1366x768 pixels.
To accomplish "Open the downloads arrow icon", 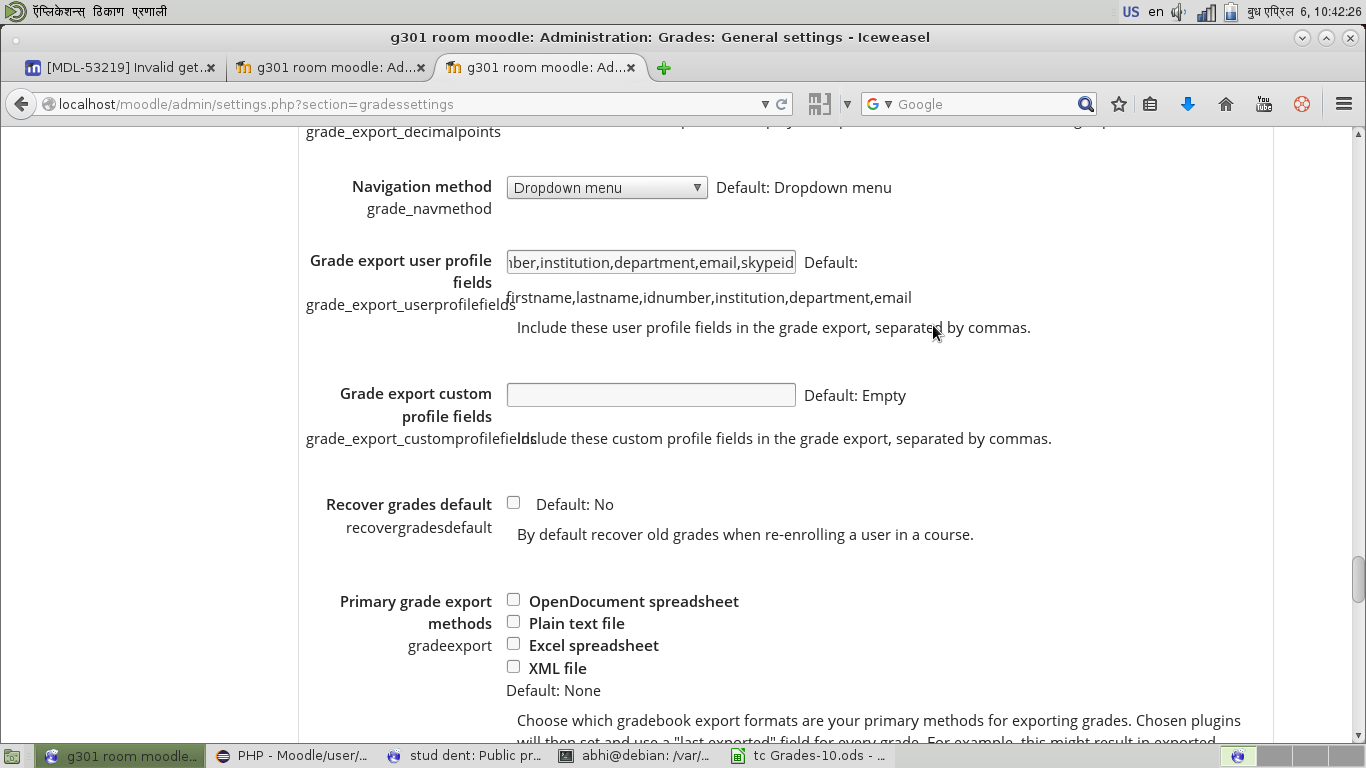I will coord(1188,104).
